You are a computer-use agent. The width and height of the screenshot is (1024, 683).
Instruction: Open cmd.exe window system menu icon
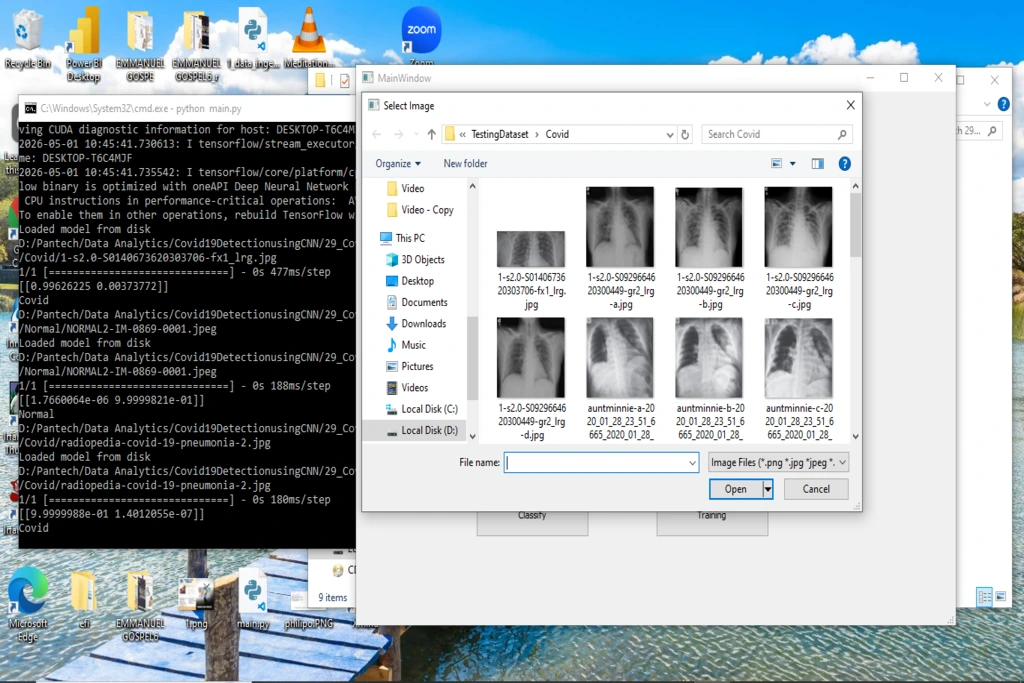(30, 108)
